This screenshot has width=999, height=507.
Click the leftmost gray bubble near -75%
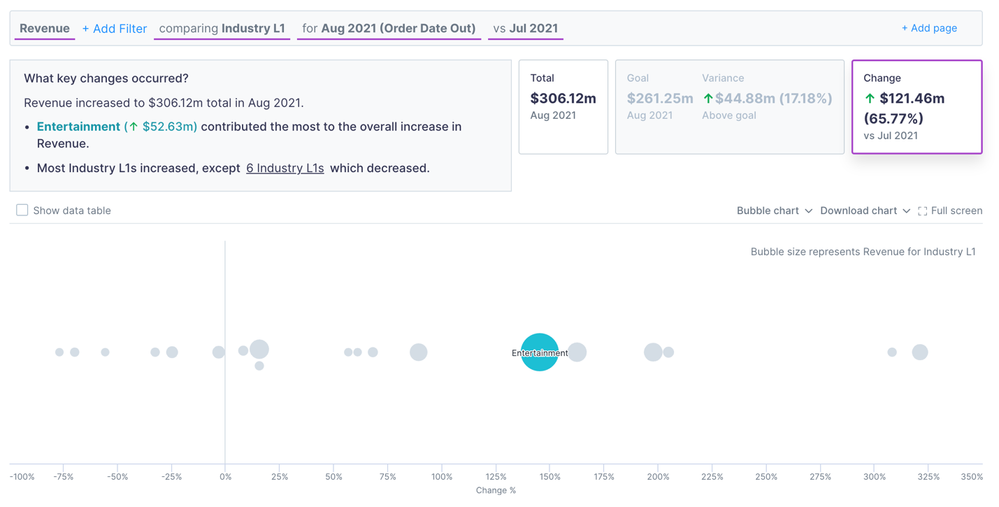(x=59, y=352)
